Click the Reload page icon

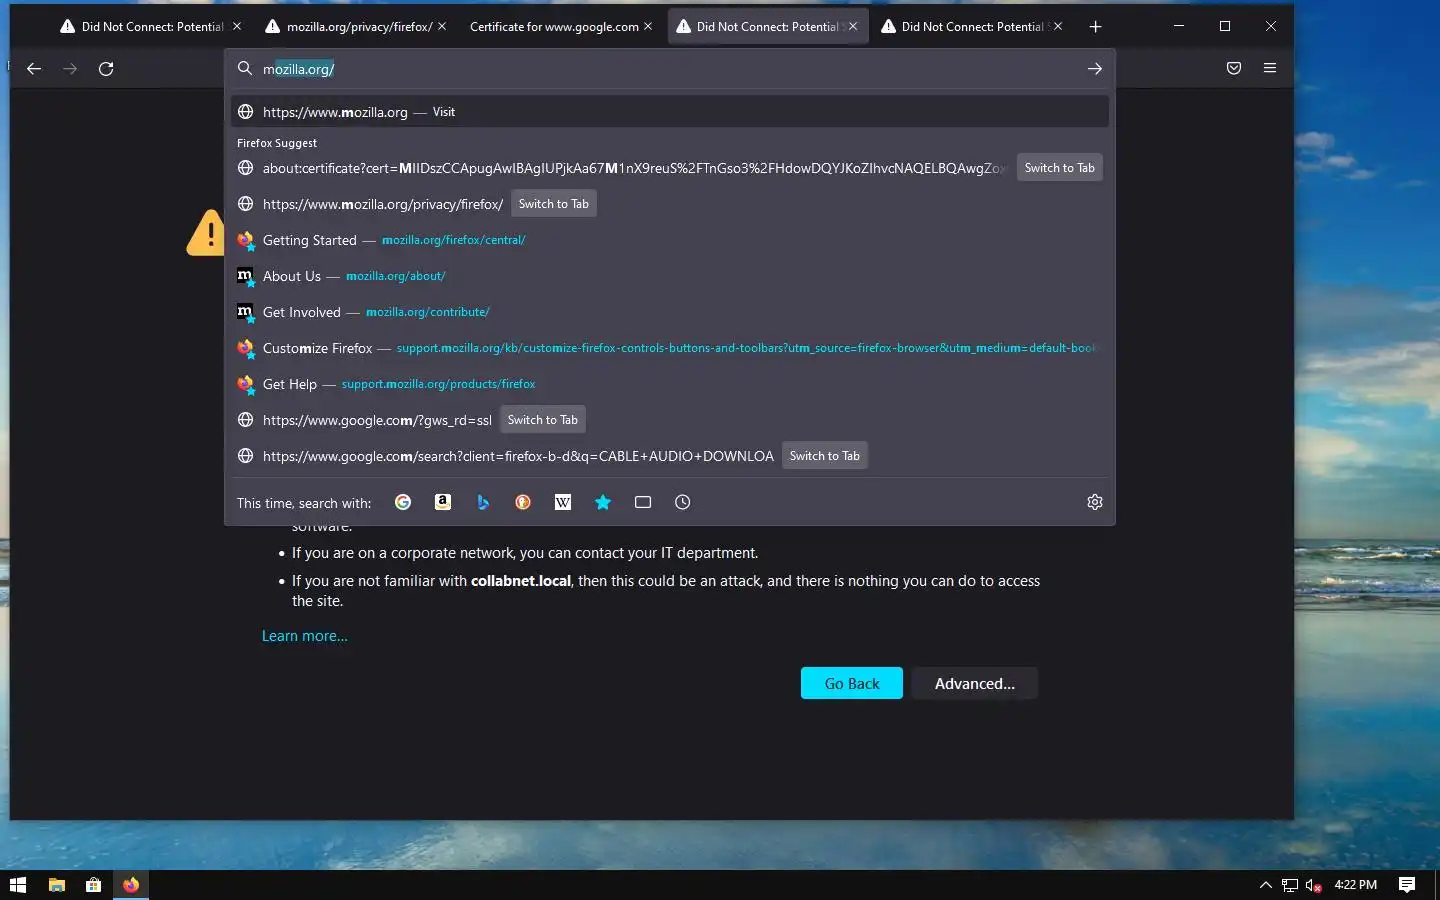106,69
